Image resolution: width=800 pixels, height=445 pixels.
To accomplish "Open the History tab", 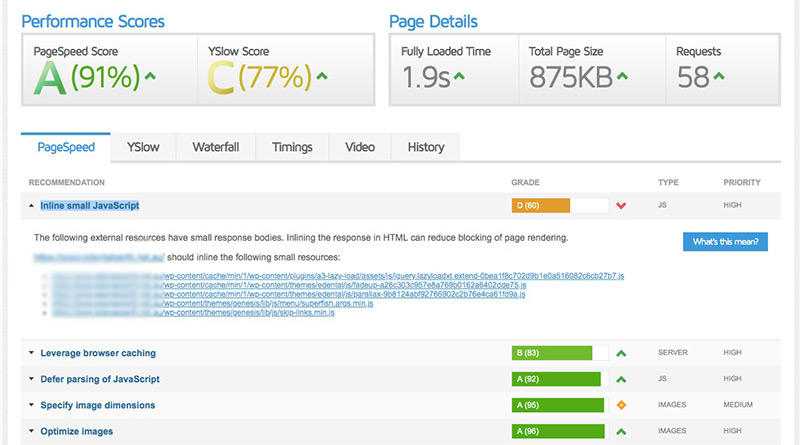I will pyautogui.click(x=426, y=147).
